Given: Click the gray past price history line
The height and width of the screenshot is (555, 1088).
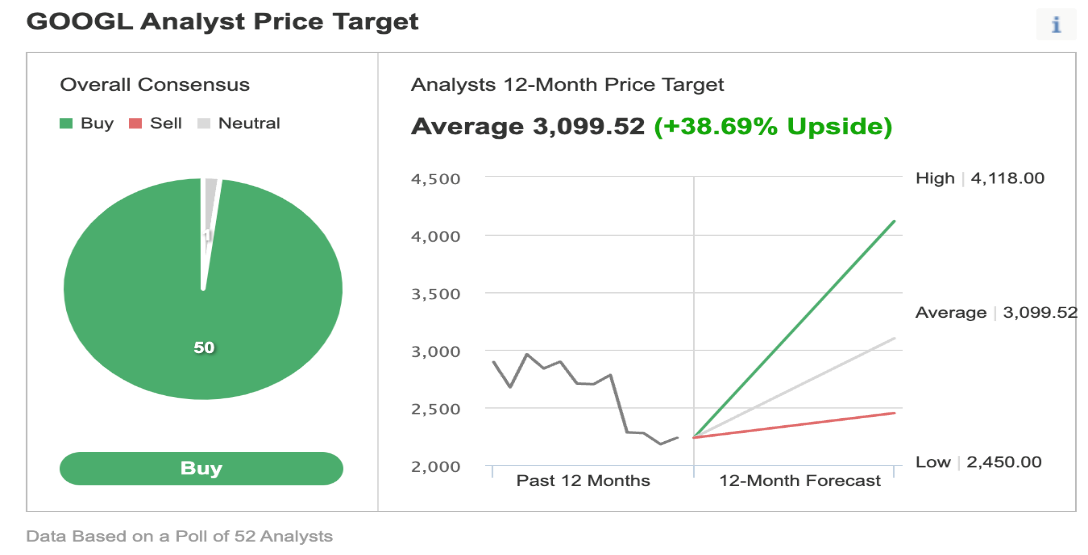Looking at the screenshot, I should point(585,399).
